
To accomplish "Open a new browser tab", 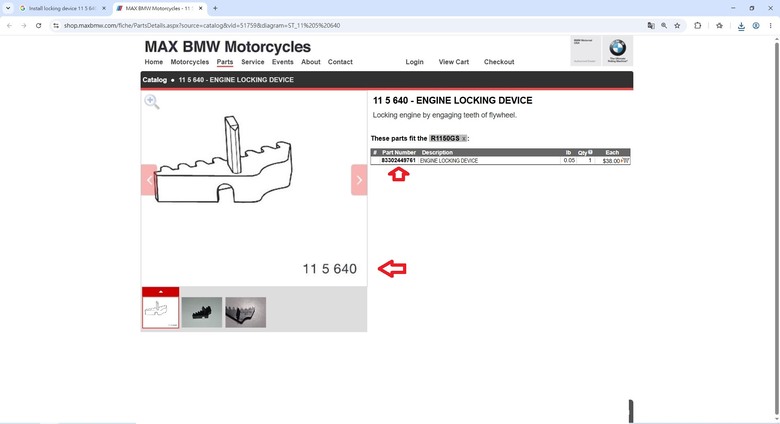I will 215,8.
